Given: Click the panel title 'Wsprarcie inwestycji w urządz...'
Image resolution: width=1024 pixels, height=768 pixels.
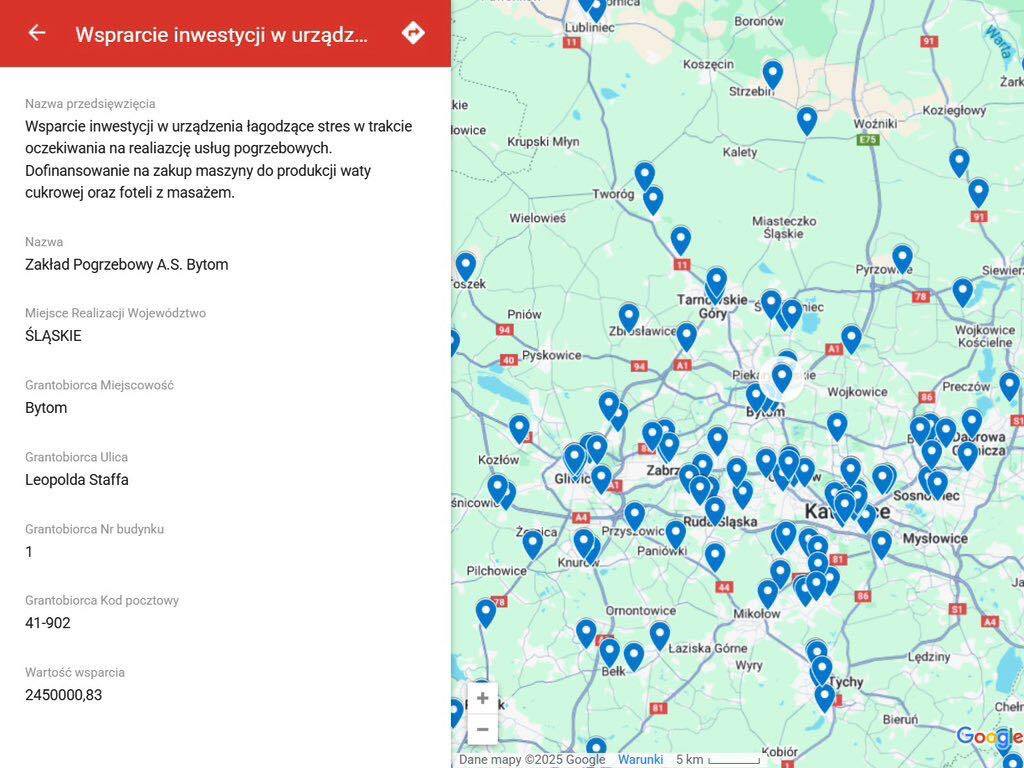Looking at the screenshot, I should tap(222, 34).
